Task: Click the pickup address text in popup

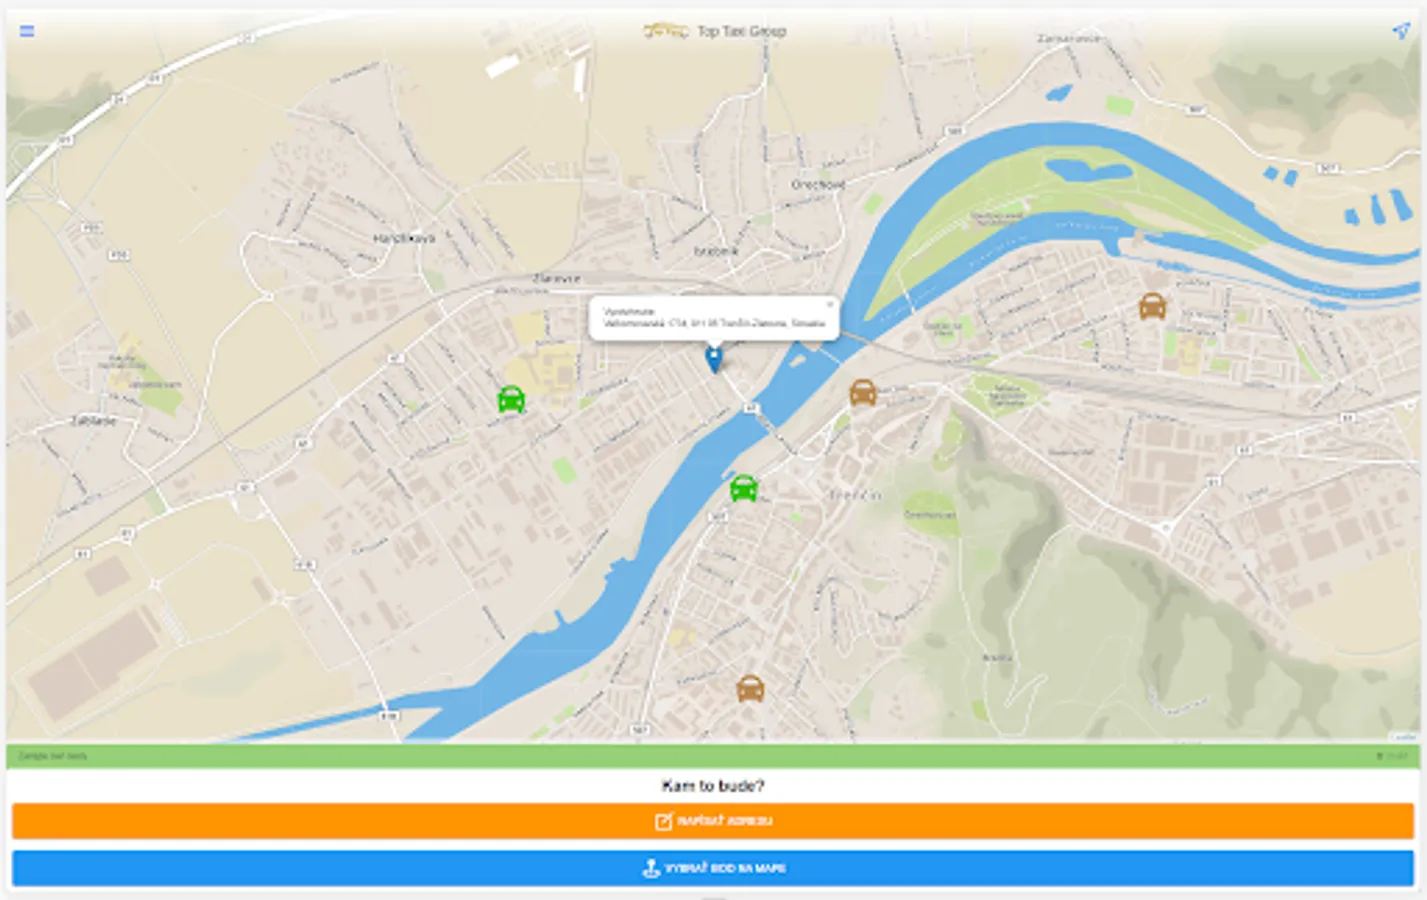Action: (714, 323)
